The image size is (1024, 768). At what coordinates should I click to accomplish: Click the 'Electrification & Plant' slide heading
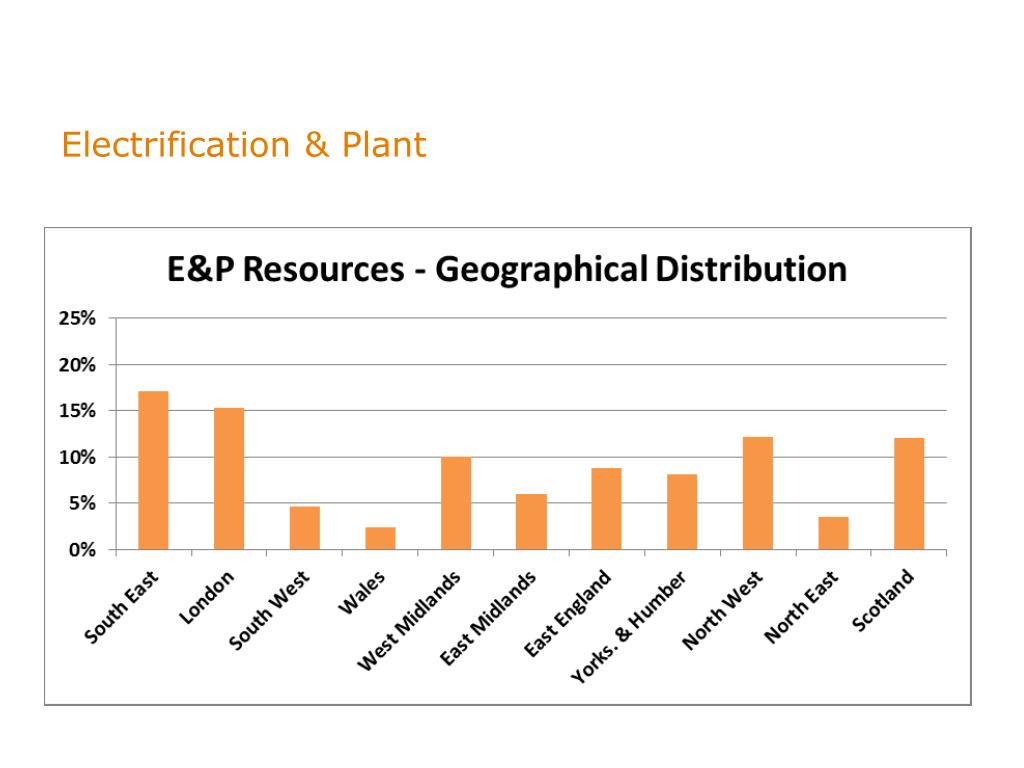pos(244,145)
